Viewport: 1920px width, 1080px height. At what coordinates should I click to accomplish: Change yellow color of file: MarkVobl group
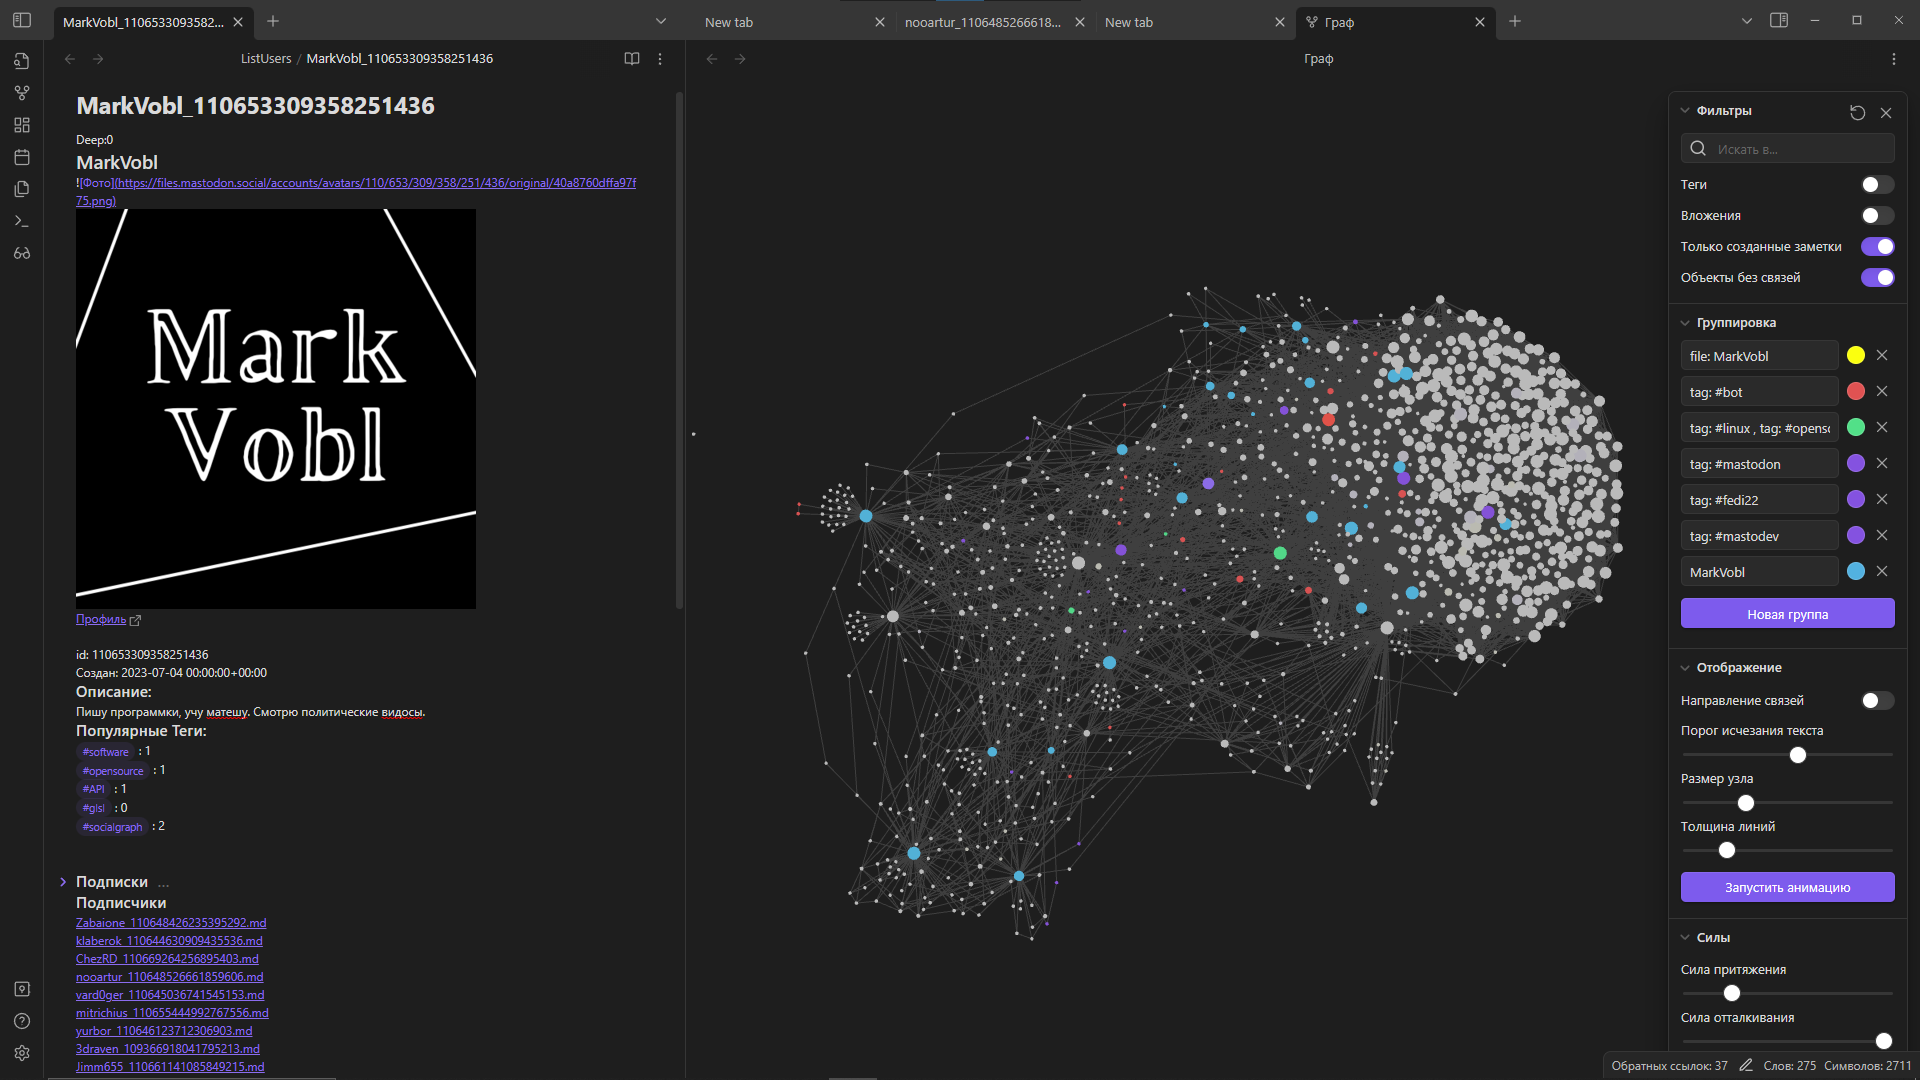pyautogui.click(x=1856, y=355)
